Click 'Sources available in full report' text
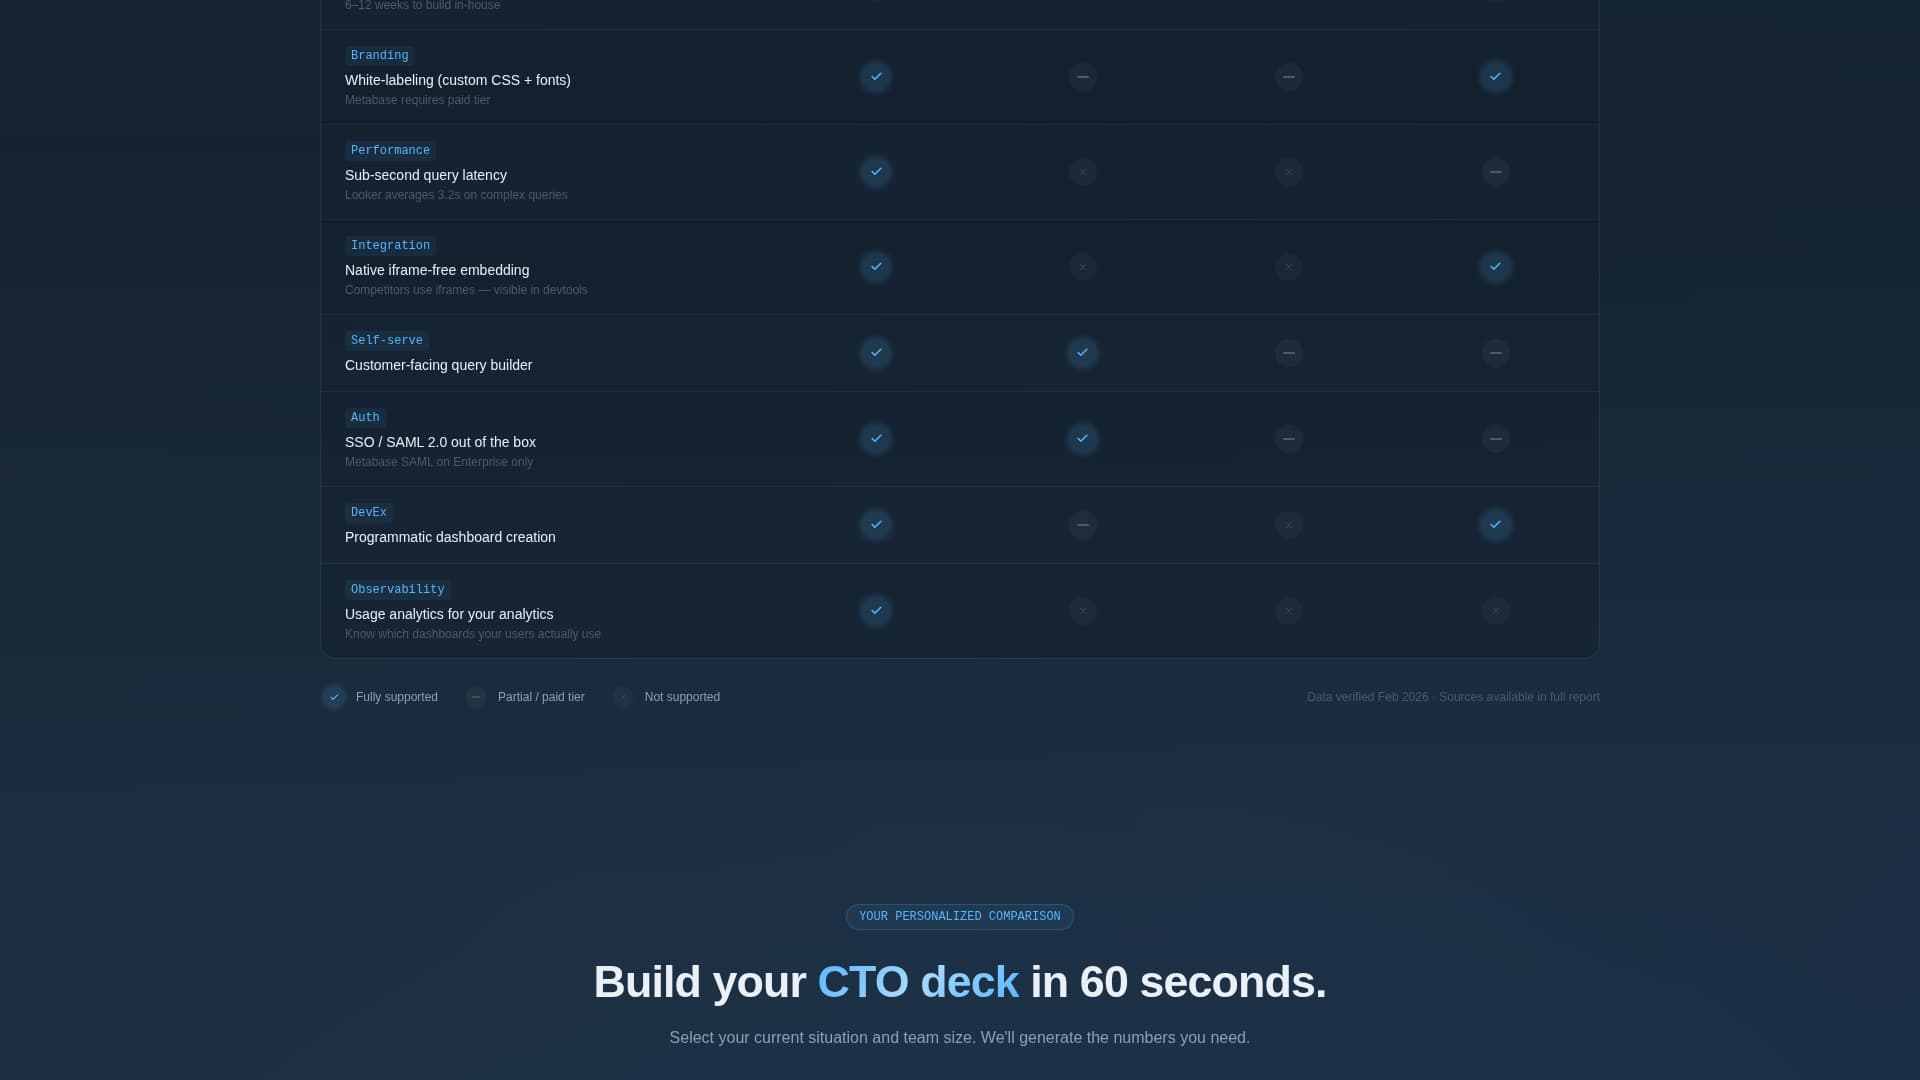This screenshot has width=1920, height=1080. point(1519,697)
